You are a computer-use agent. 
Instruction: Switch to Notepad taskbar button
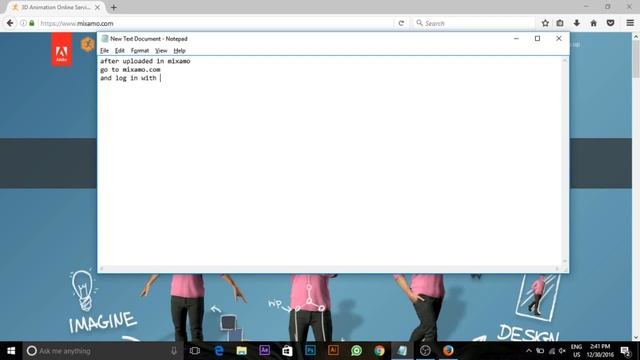402,351
